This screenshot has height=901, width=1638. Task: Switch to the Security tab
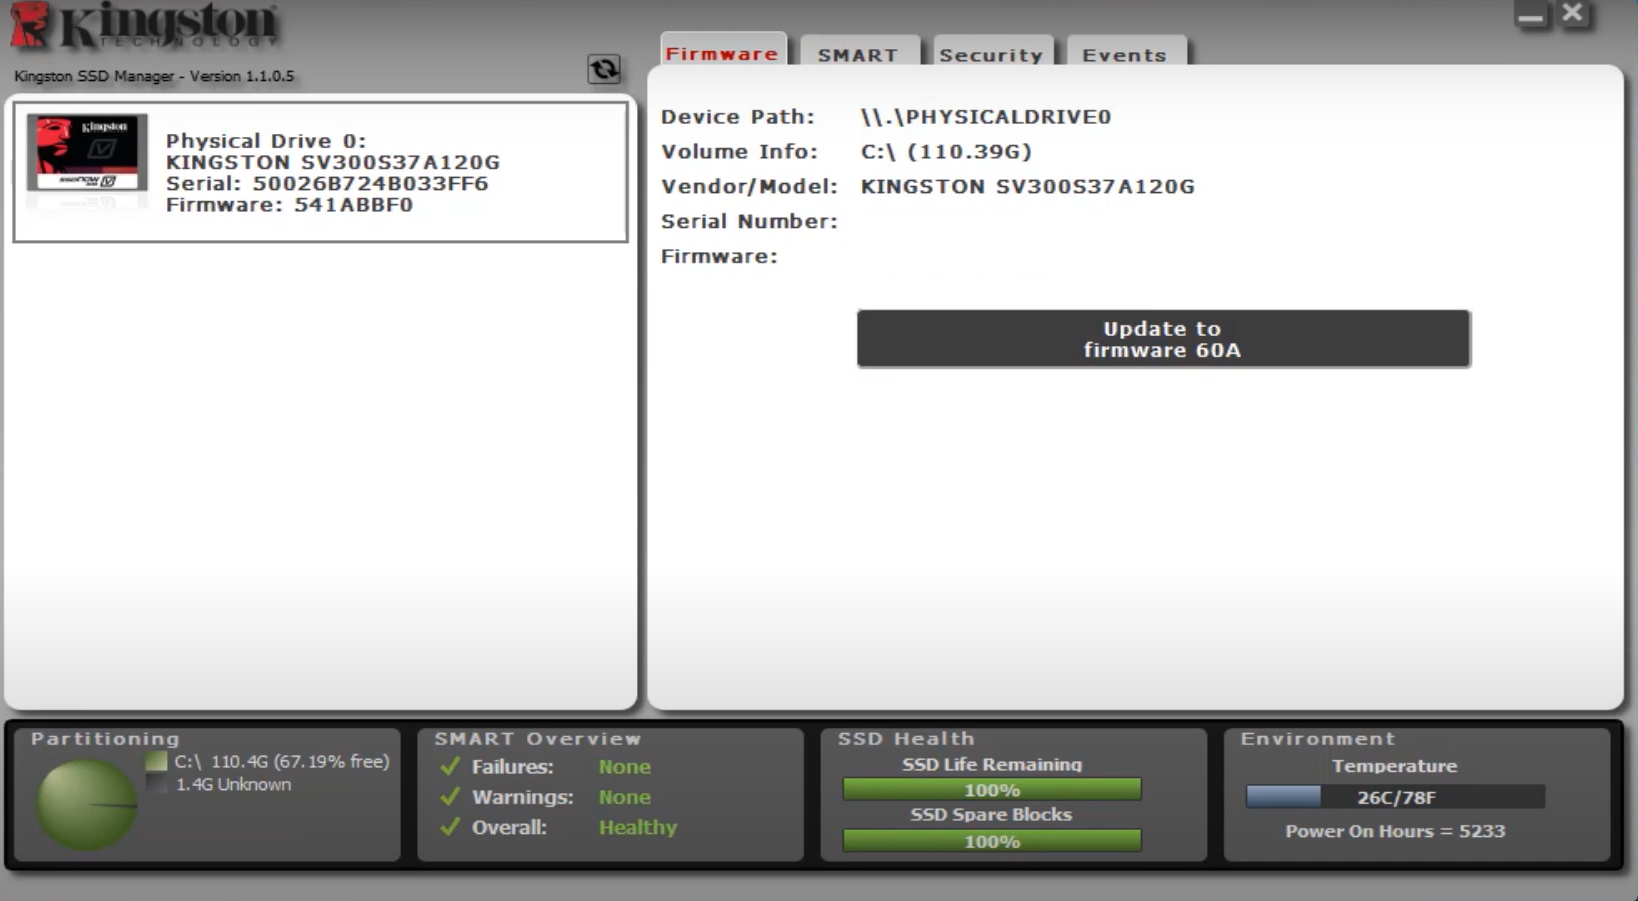991,55
